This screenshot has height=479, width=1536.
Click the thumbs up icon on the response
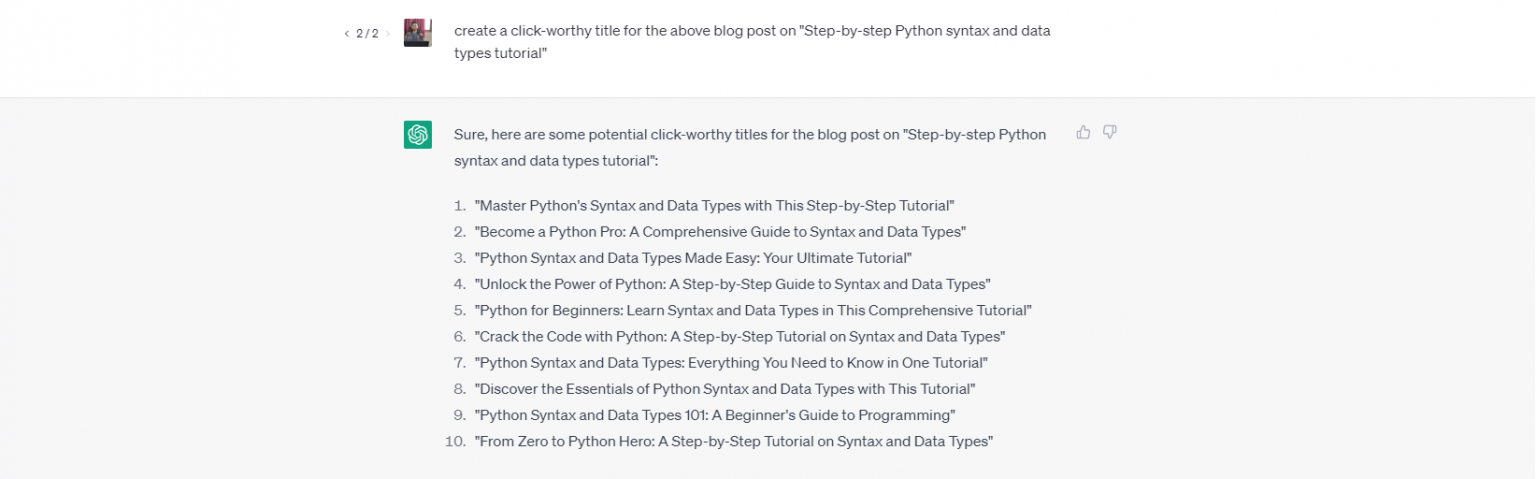1083,132
